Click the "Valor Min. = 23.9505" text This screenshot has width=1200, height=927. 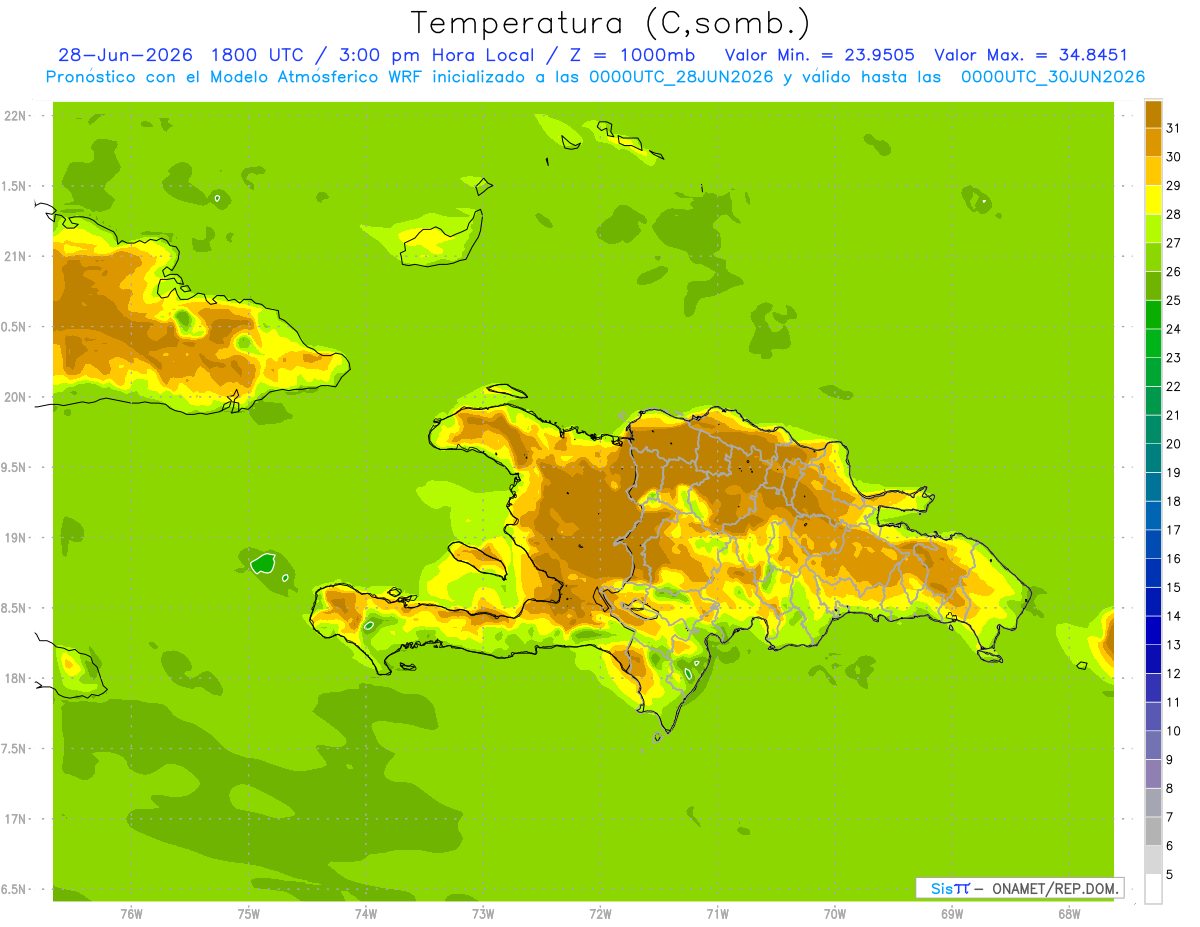point(819,55)
